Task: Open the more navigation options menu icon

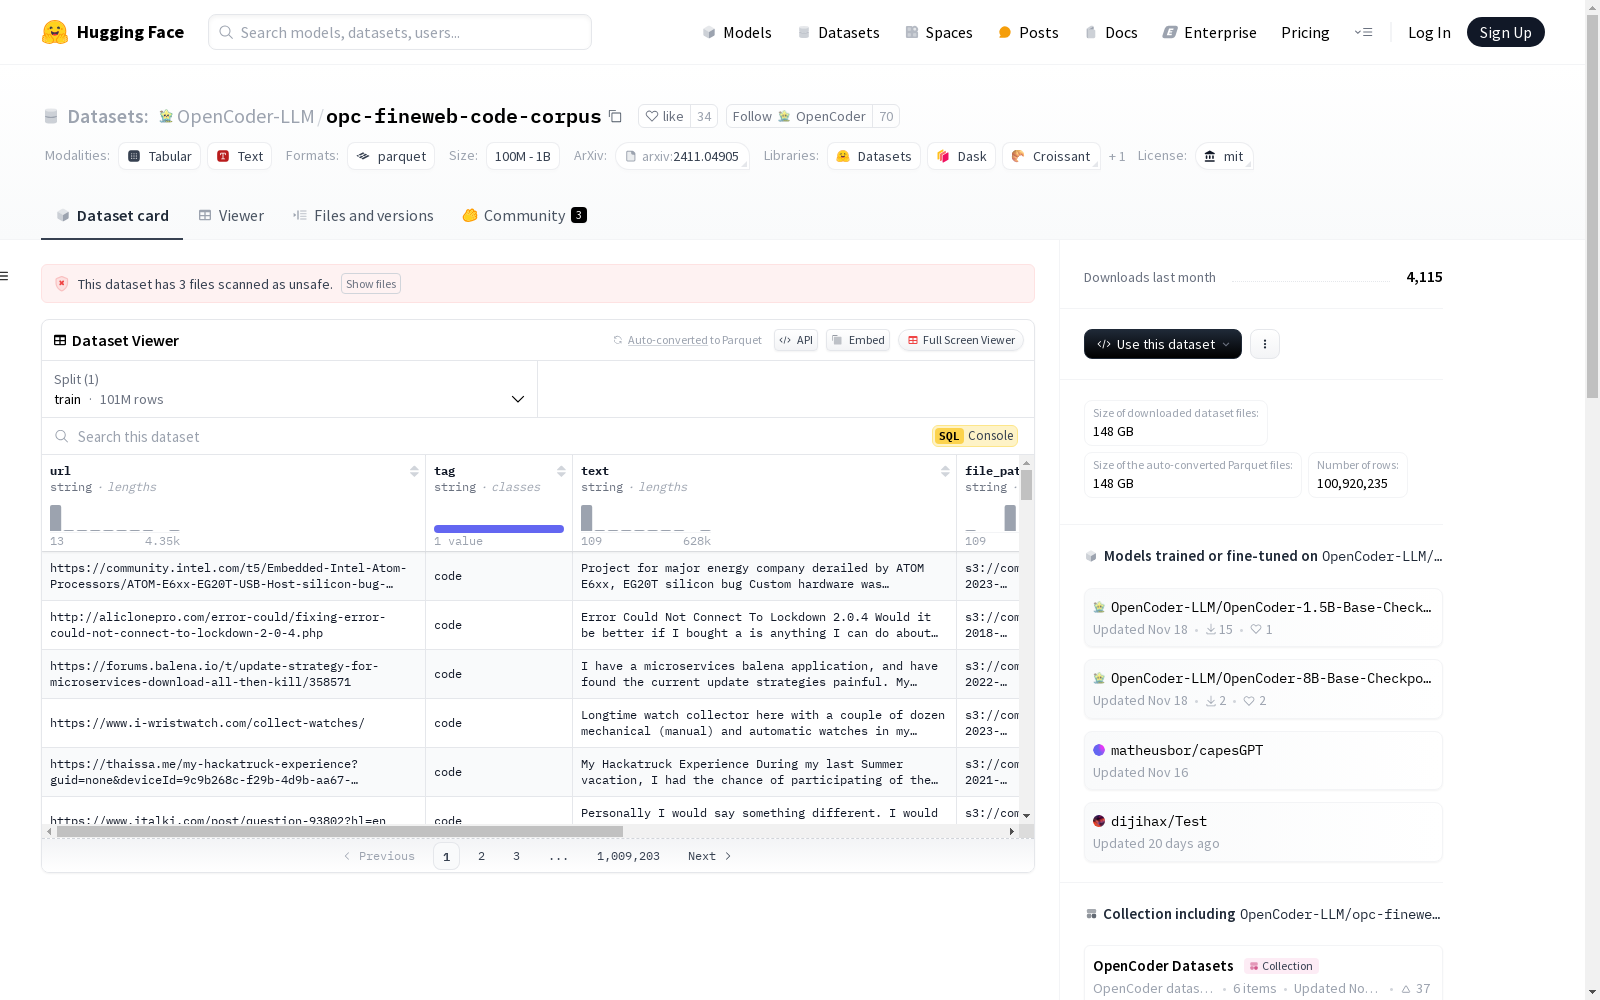Action: click(1363, 32)
